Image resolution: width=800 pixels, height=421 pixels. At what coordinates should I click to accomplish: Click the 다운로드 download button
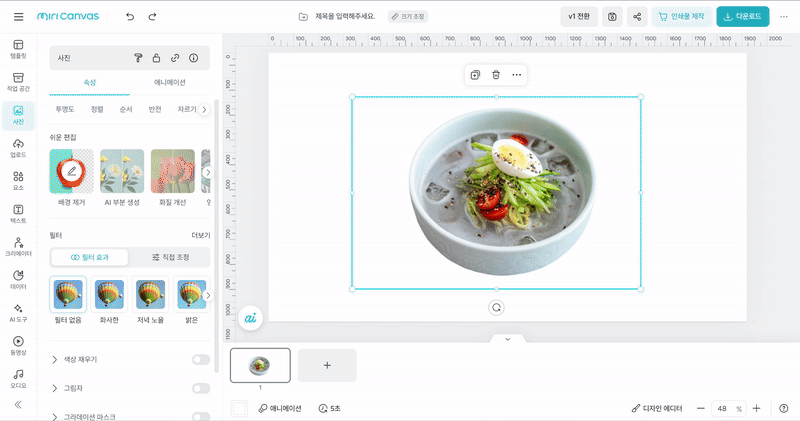743,17
